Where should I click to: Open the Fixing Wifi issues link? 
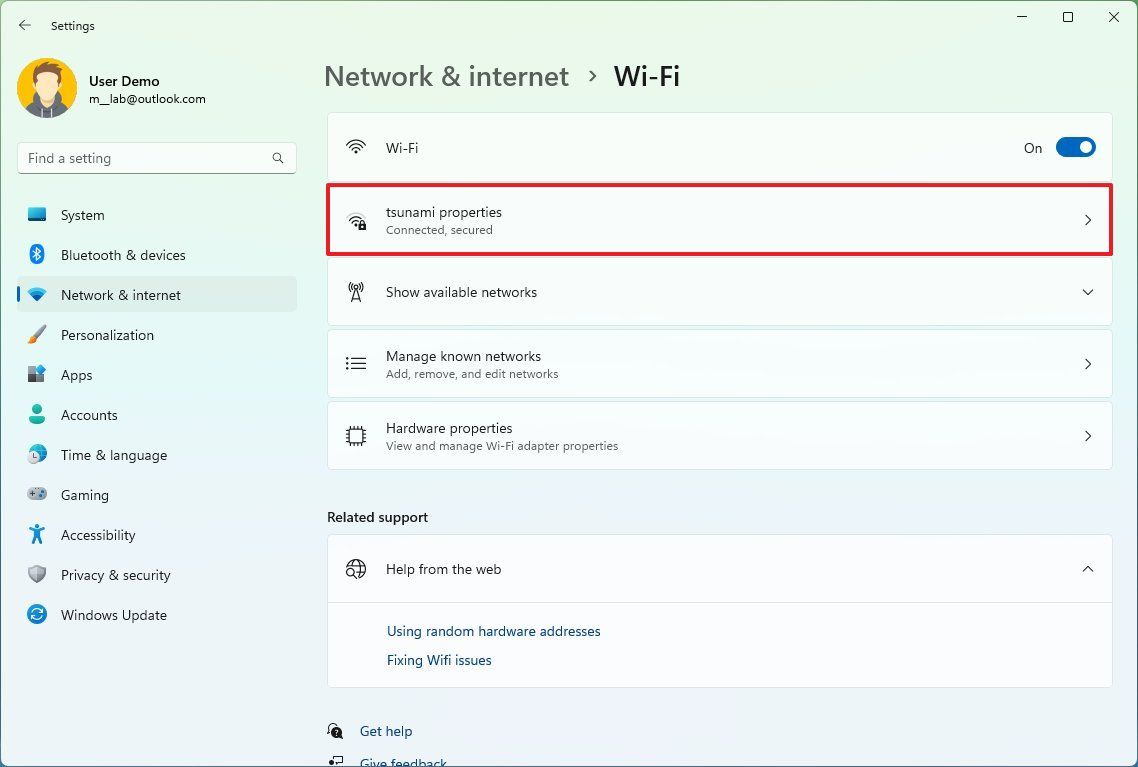pyautogui.click(x=438, y=660)
